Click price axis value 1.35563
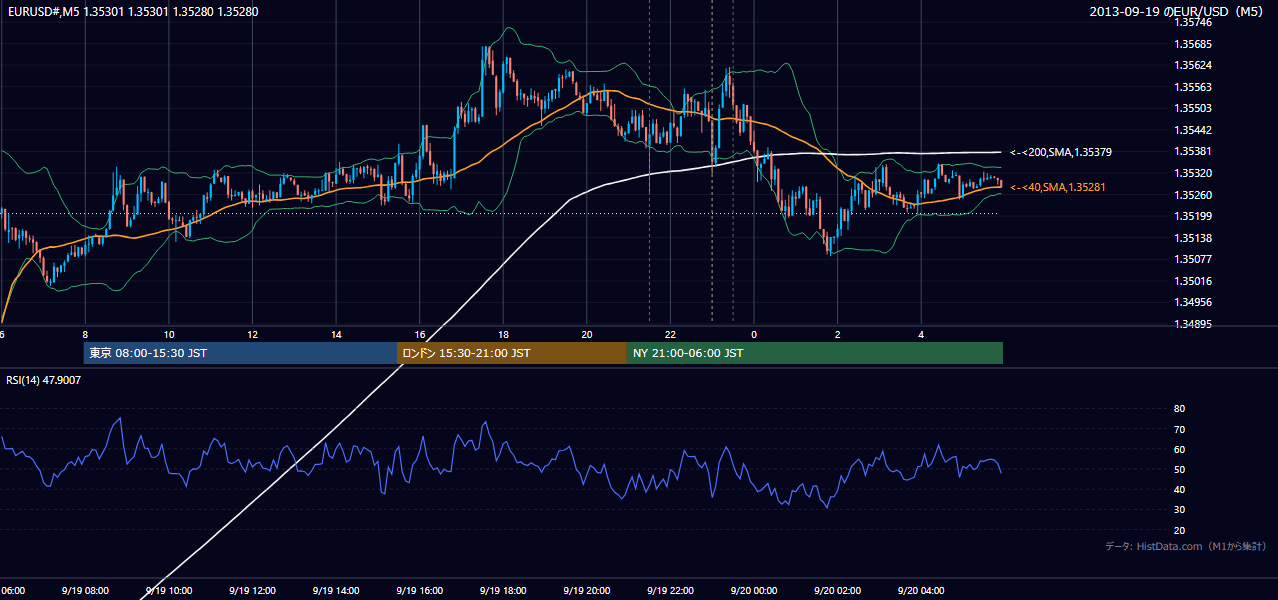Viewport: 1278px width, 600px height. (1191, 87)
